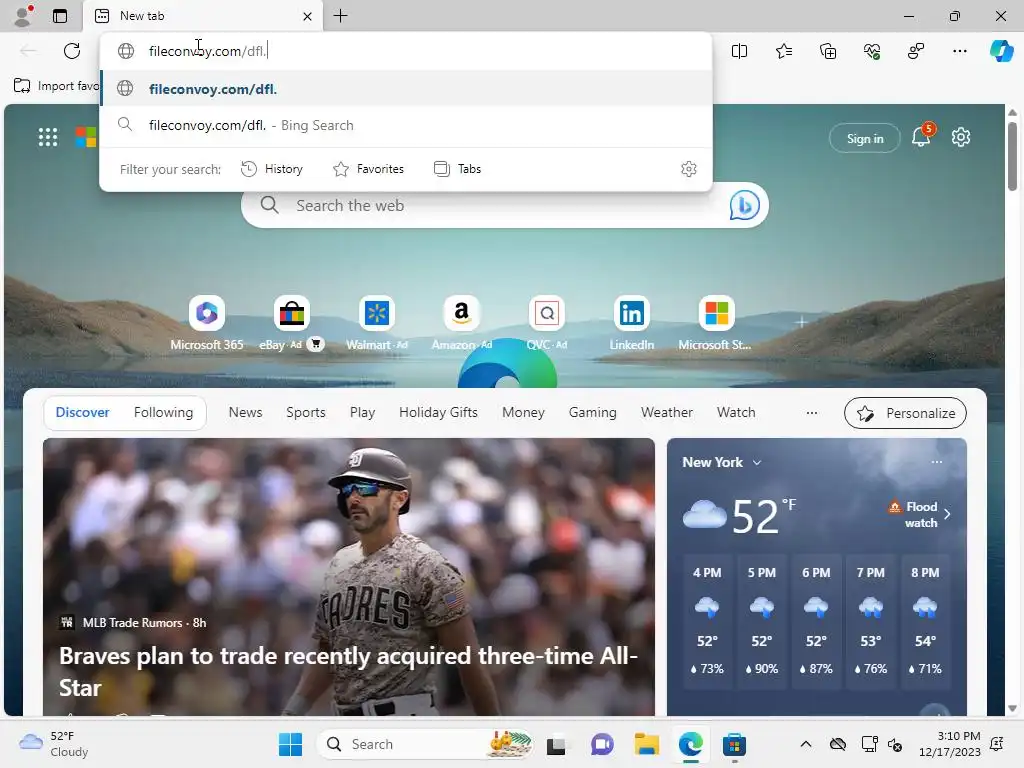
Task: Open Chat app from taskbar
Action: (x=601, y=744)
